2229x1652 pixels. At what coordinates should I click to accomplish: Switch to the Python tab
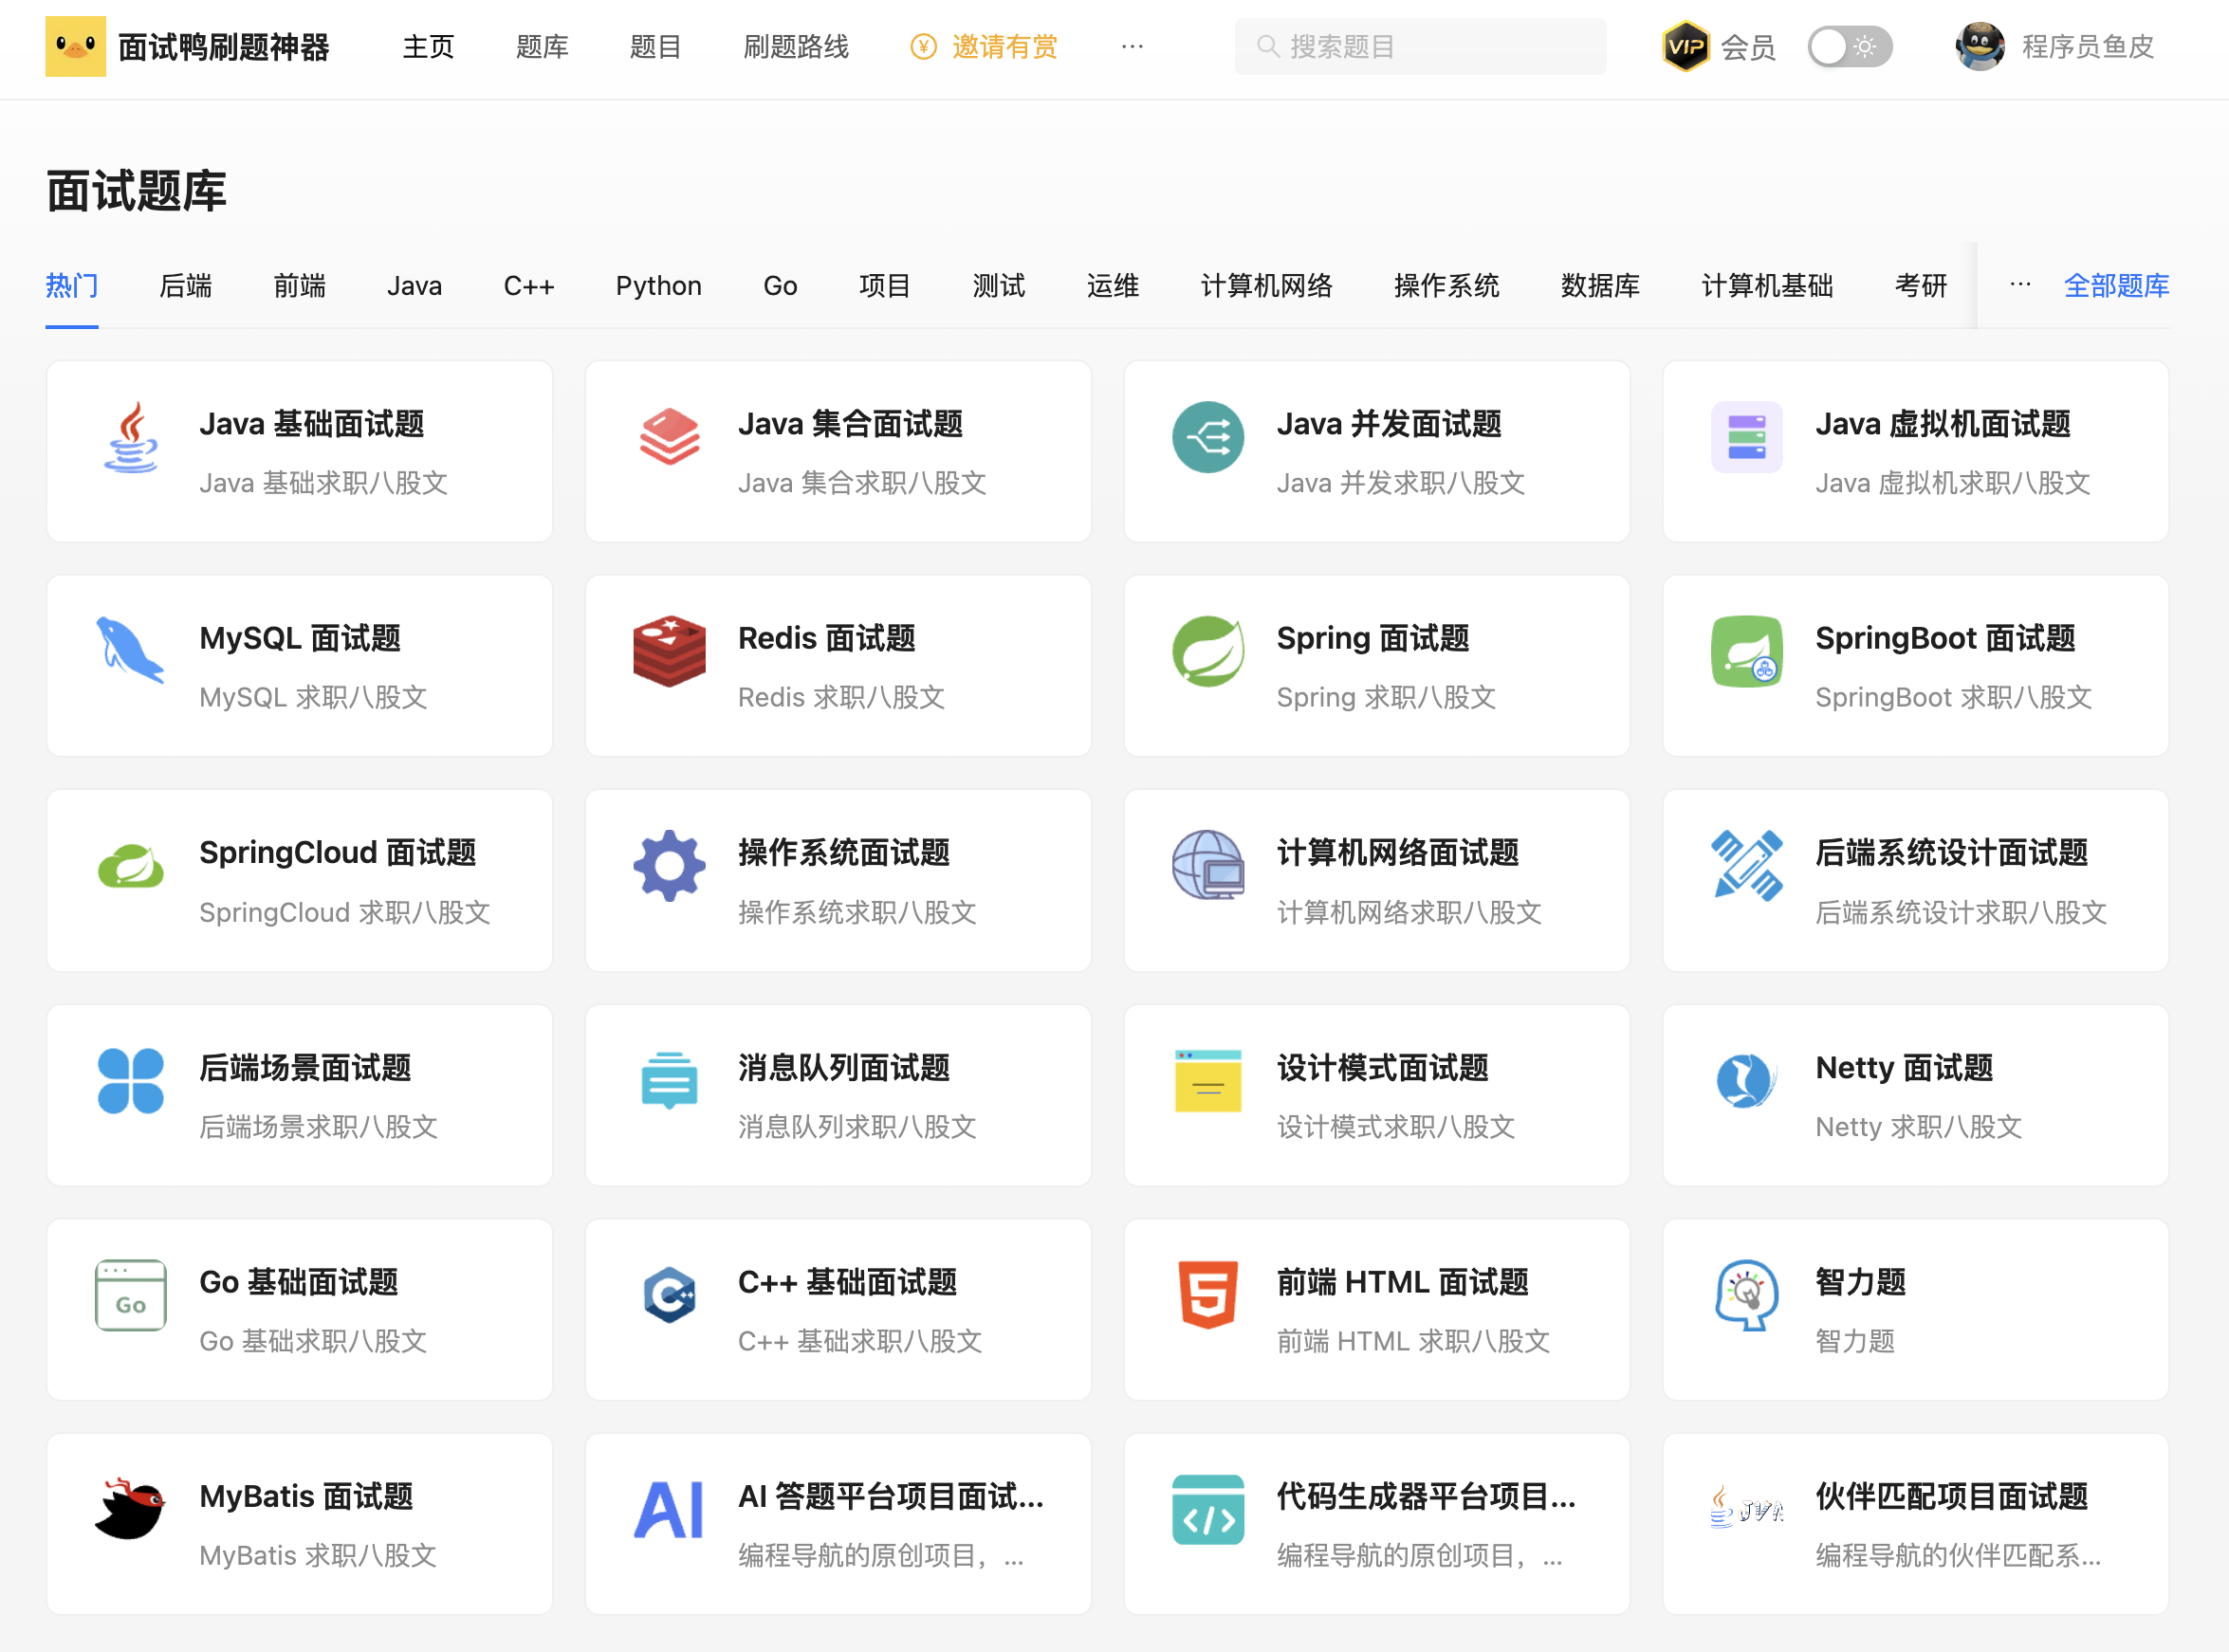[x=658, y=286]
